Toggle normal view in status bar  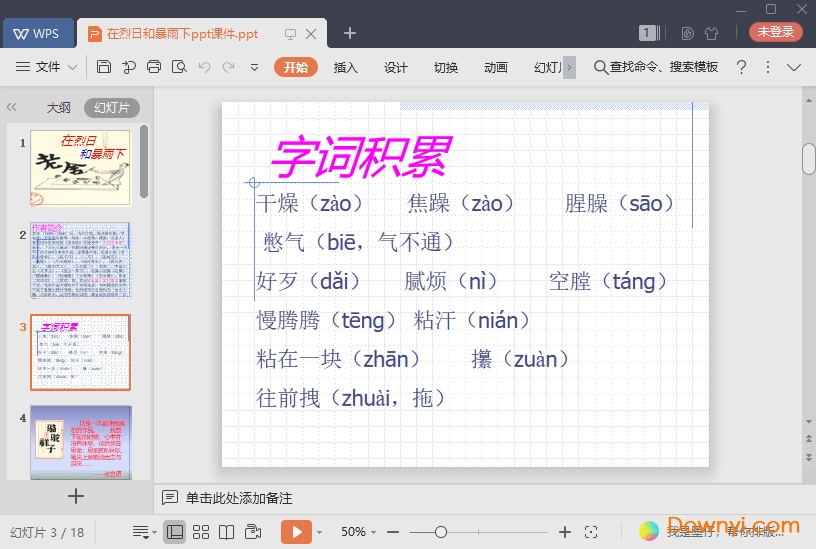[x=175, y=532]
